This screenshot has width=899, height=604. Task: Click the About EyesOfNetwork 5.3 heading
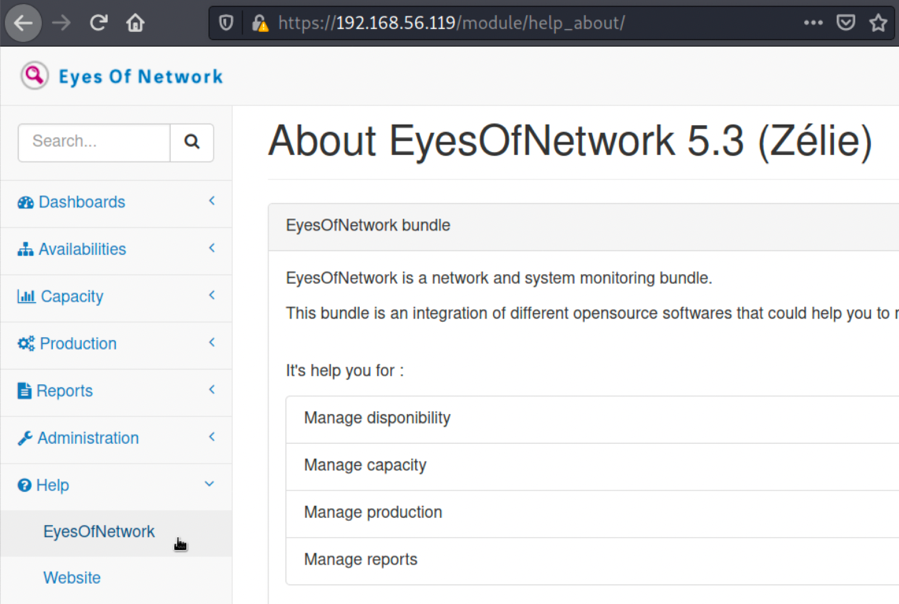570,141
